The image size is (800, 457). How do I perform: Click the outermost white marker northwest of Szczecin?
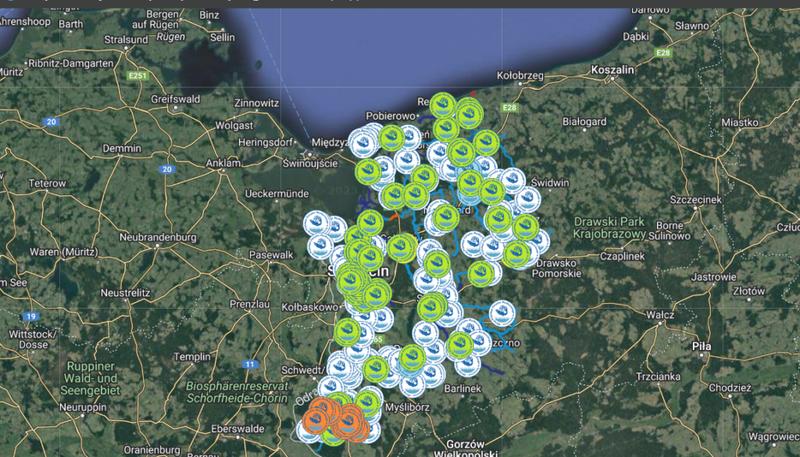316,223
